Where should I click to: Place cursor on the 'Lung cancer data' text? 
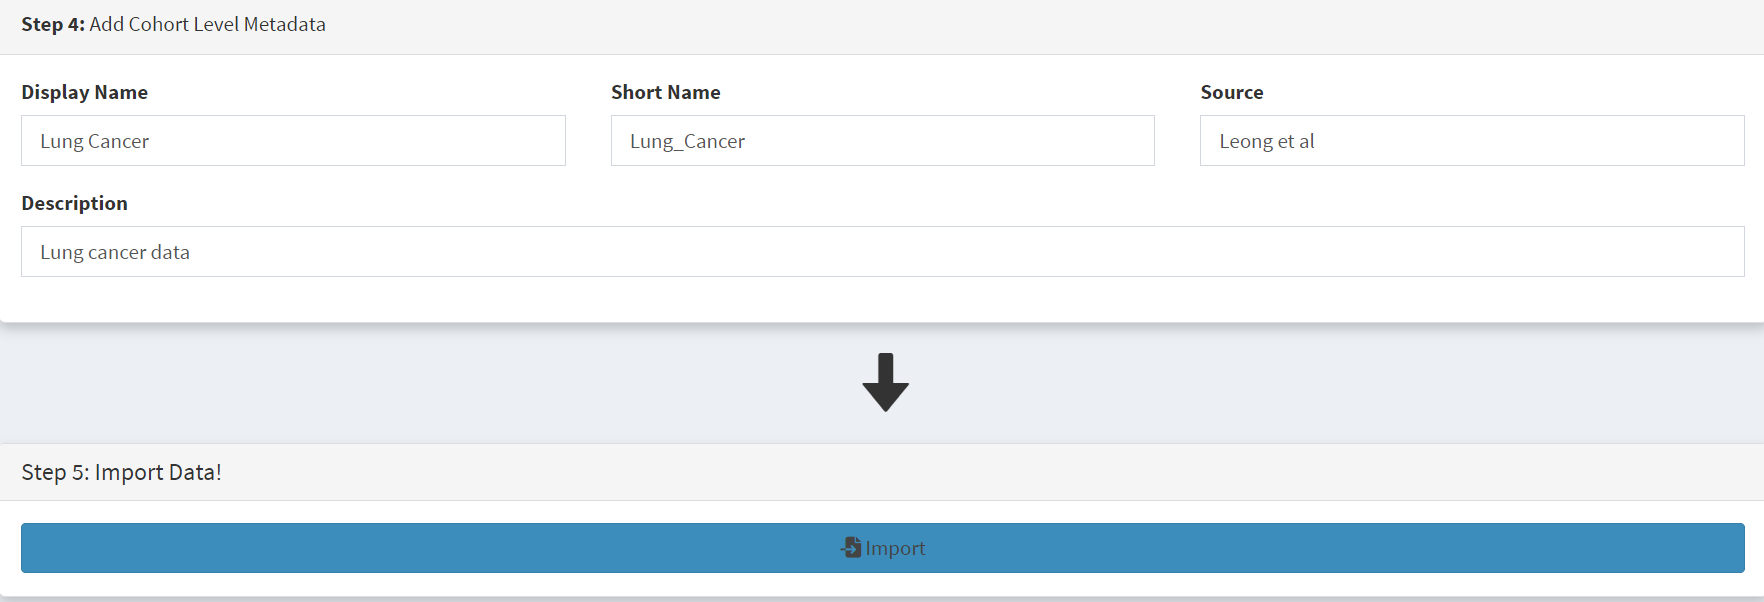[115, 252]
